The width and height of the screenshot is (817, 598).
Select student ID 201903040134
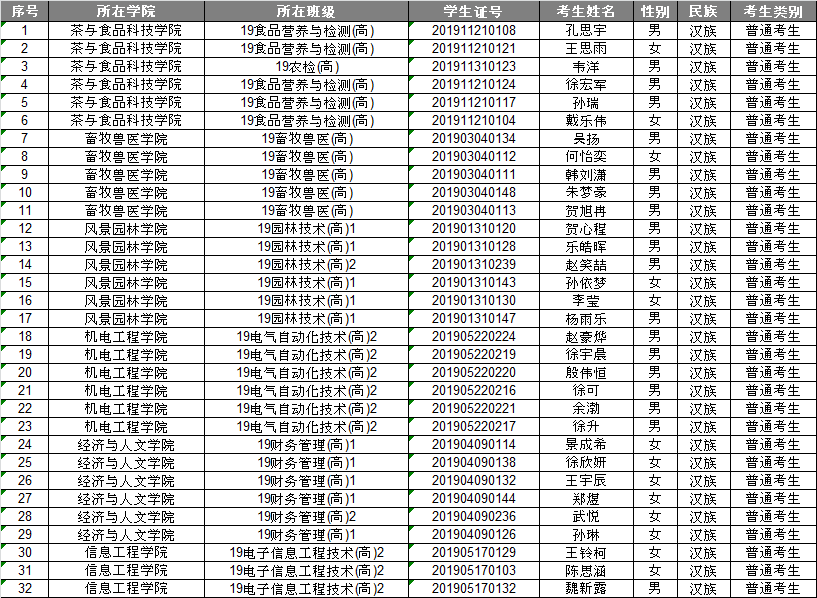[473, 138]
